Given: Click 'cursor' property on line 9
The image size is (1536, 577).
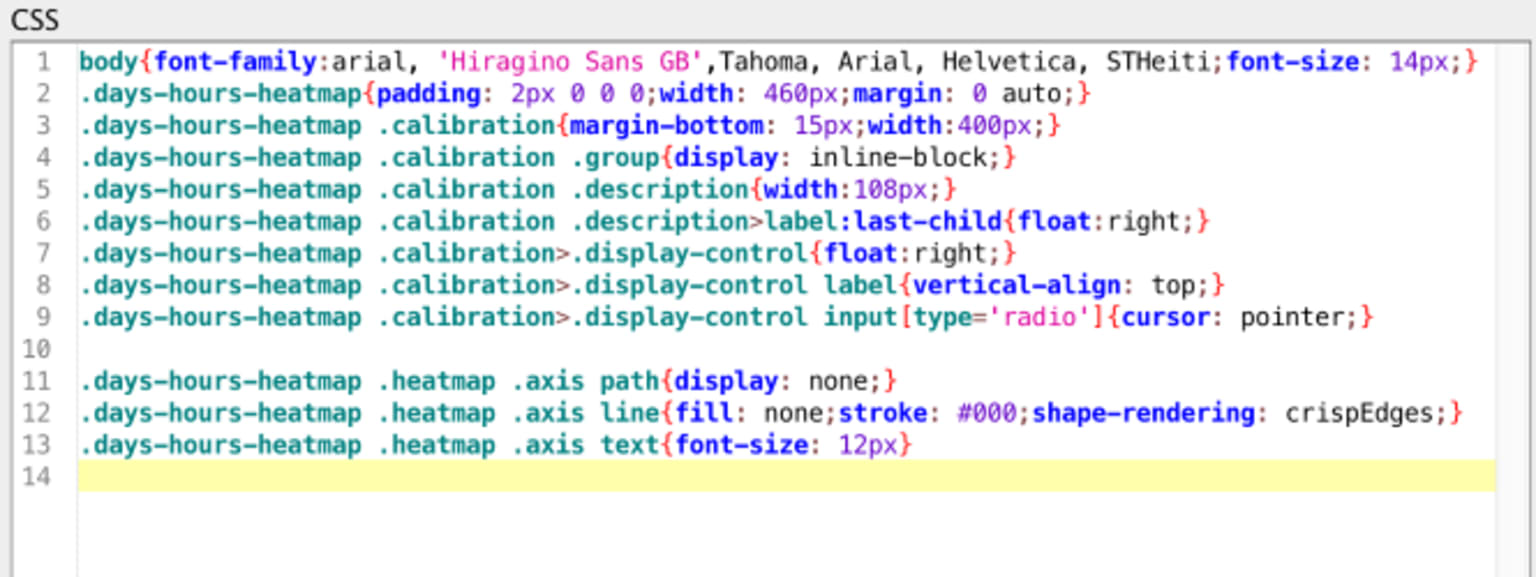Looking at the screenshot, I should [x=1166, y=317].
